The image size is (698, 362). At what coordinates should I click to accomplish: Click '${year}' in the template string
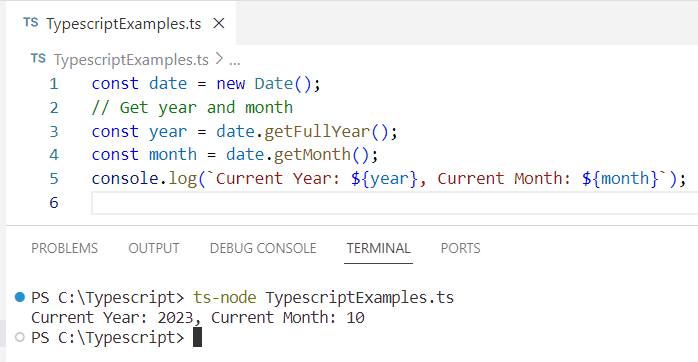(x=384, y=179)
